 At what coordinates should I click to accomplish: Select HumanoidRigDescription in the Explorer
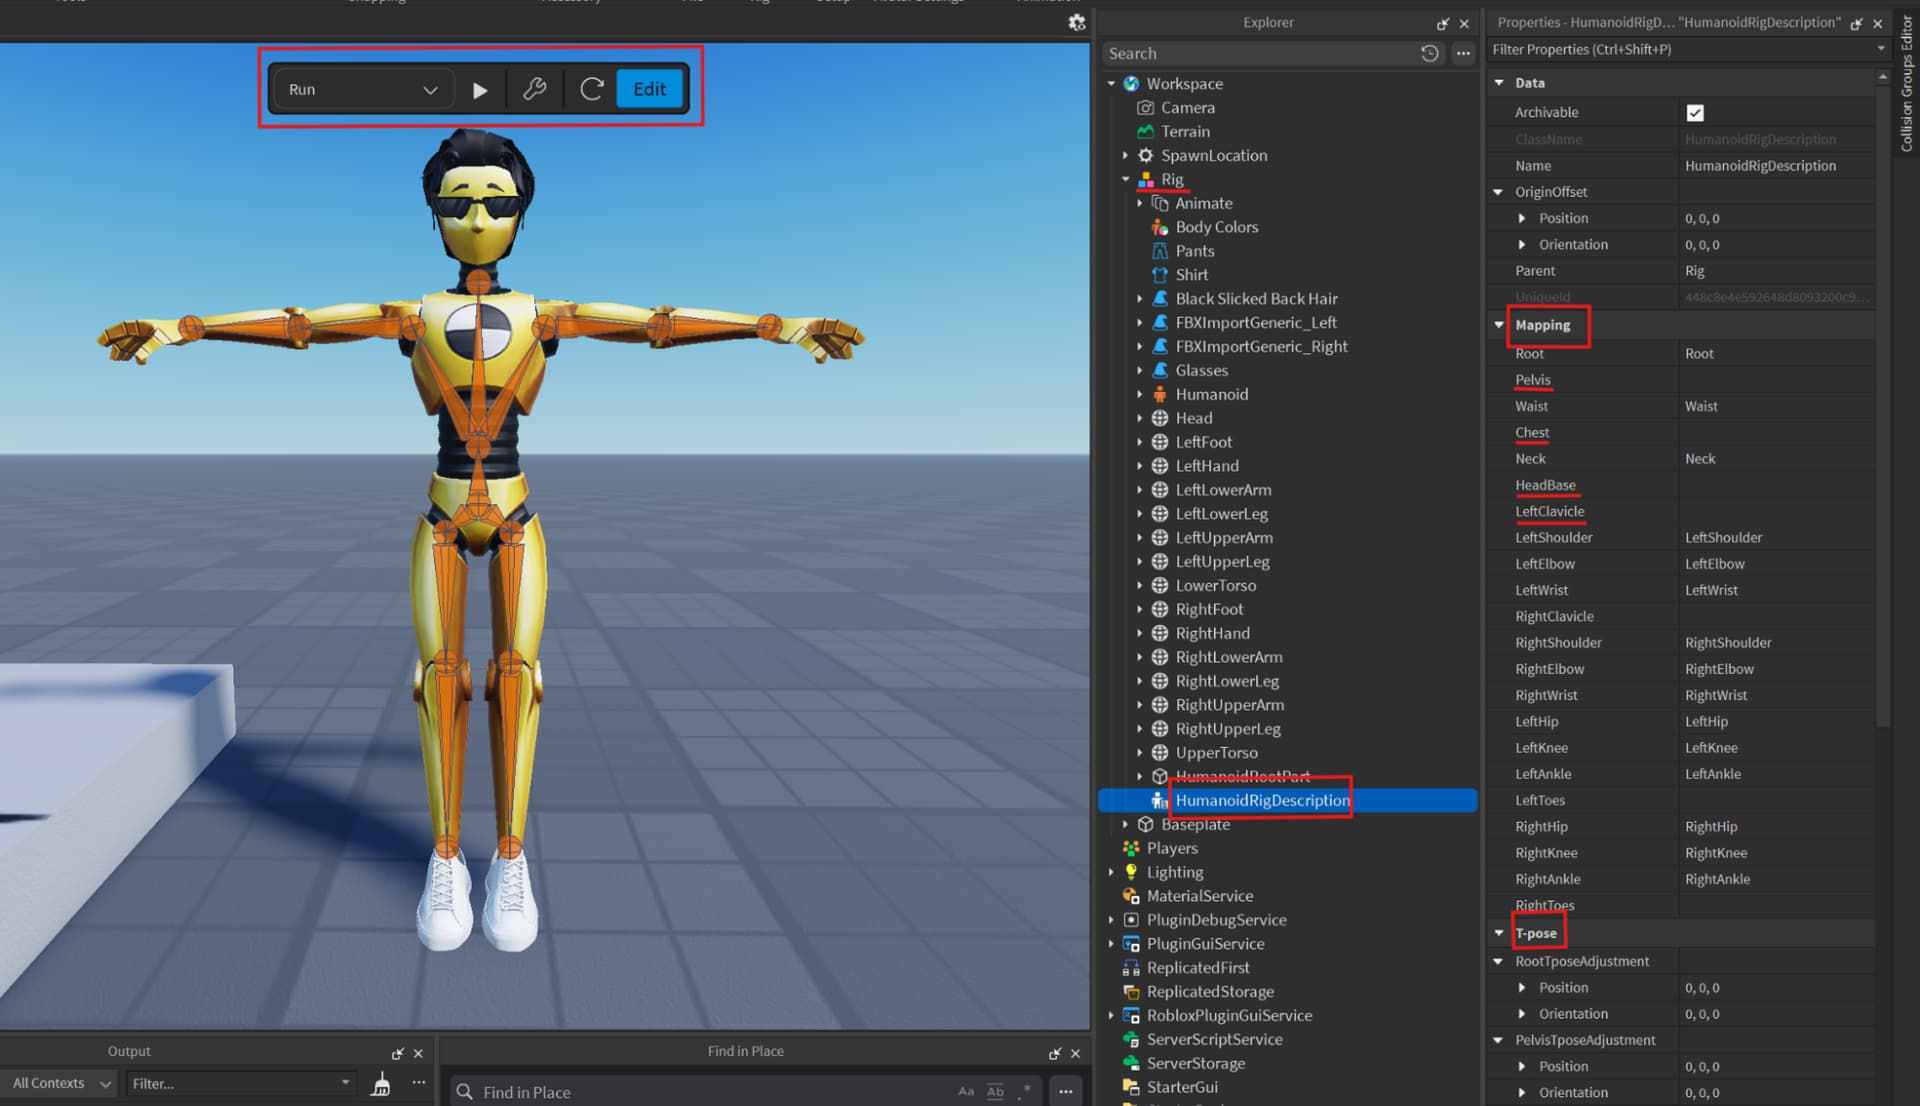click(1260, 800)
